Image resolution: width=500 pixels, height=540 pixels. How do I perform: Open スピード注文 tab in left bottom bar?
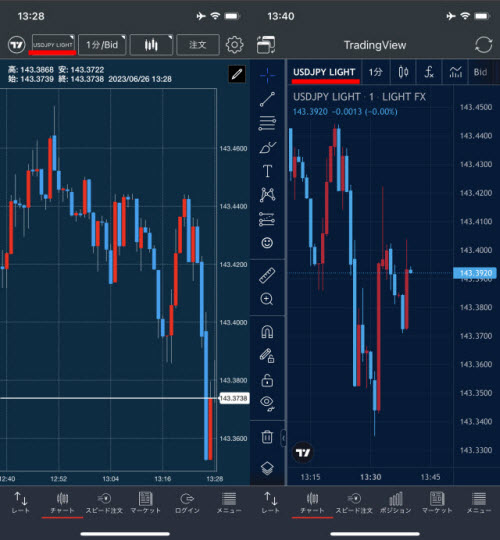[104, 503]
